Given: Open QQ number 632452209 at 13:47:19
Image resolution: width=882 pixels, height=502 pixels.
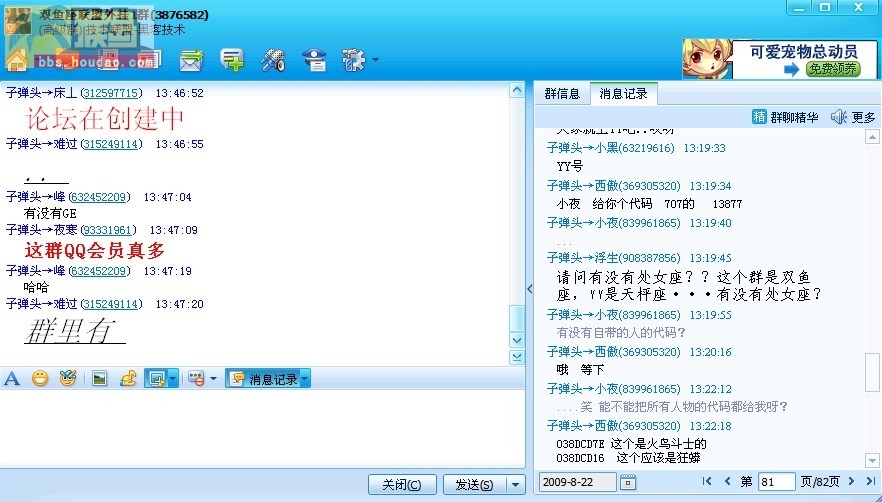Looking at the screenshot, I should [99, 271].
